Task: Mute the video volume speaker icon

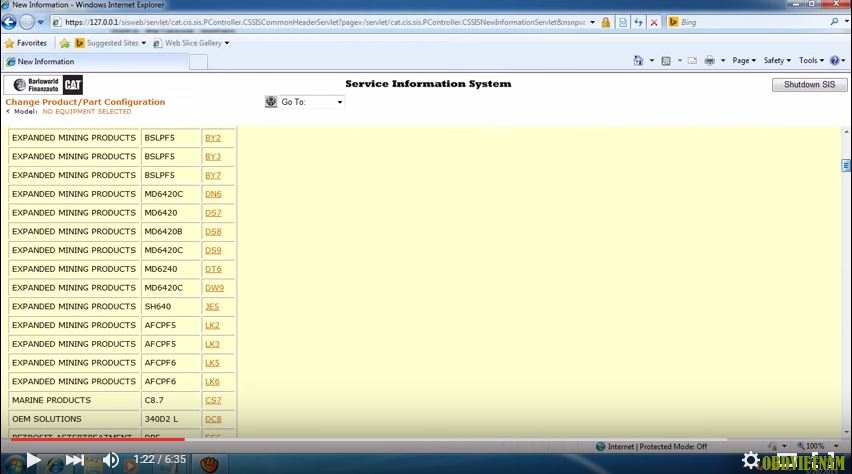Action: (111, 460)
